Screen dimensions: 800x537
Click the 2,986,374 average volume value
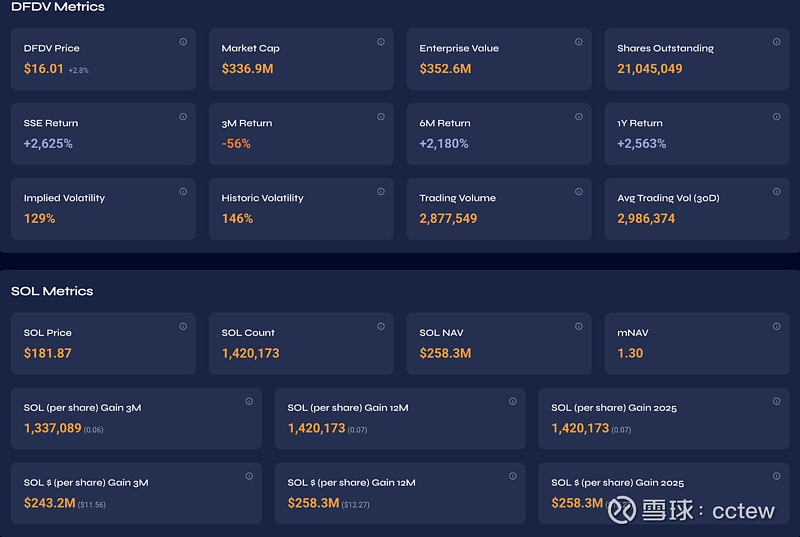pos(646,219)
